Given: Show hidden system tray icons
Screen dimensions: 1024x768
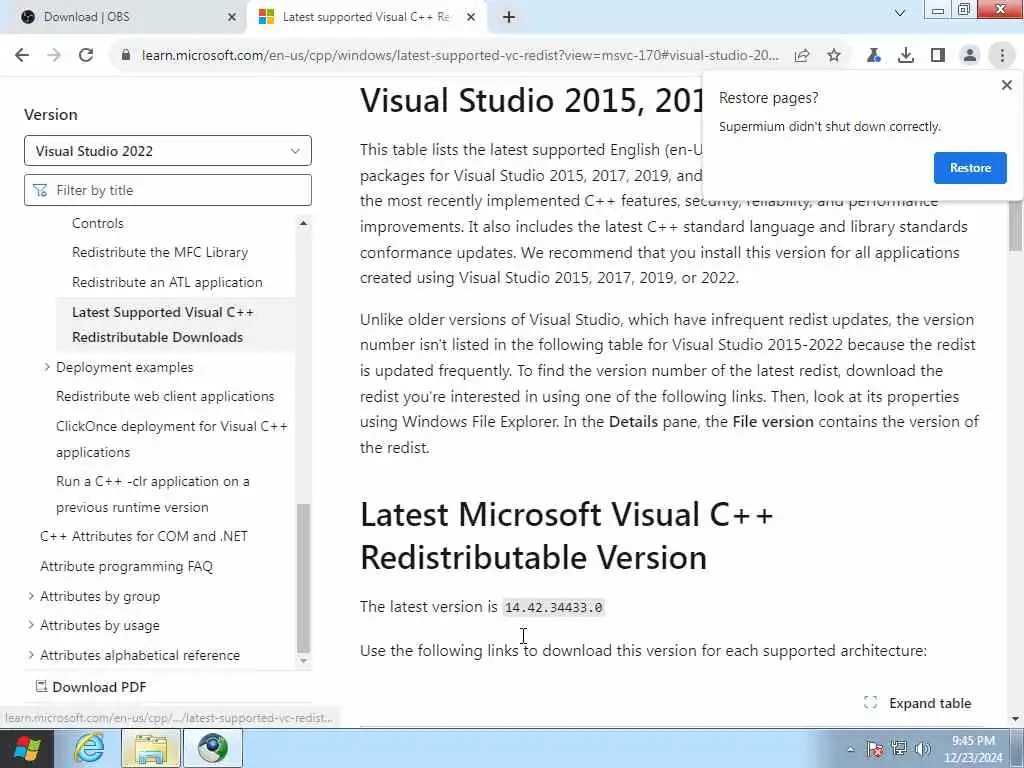Looking at the screenshot, I should (x=850, y=750).
